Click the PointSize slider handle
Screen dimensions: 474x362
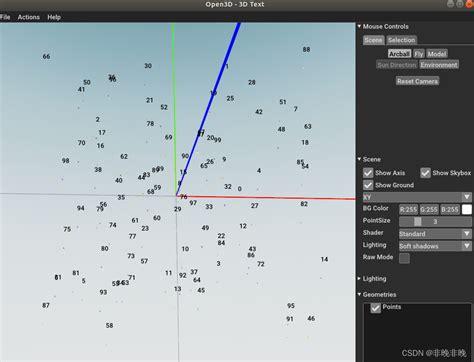pyautogui.click(x=418, y=221)
